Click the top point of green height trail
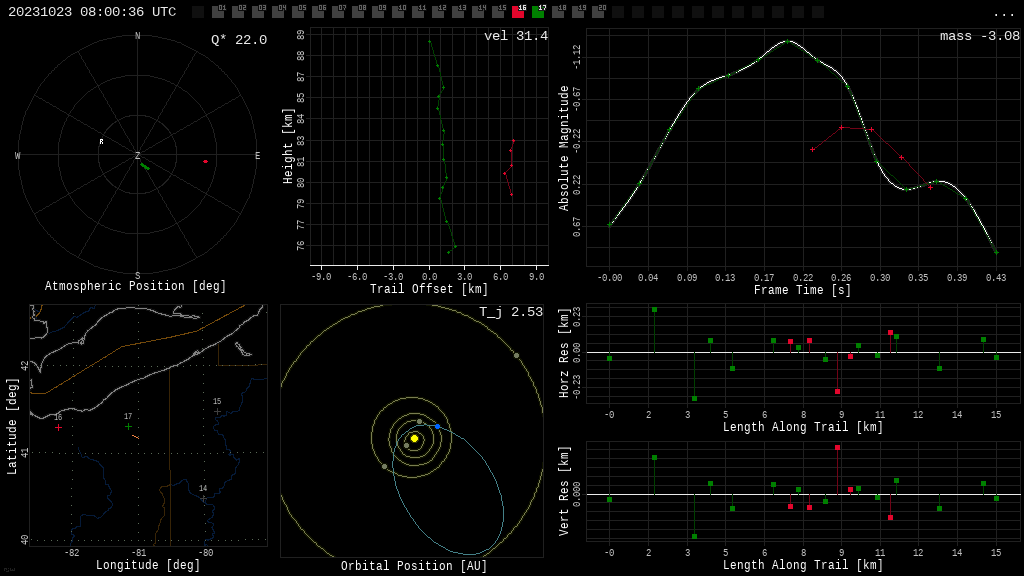The image size is (1024, 576). tap(430, 41)
